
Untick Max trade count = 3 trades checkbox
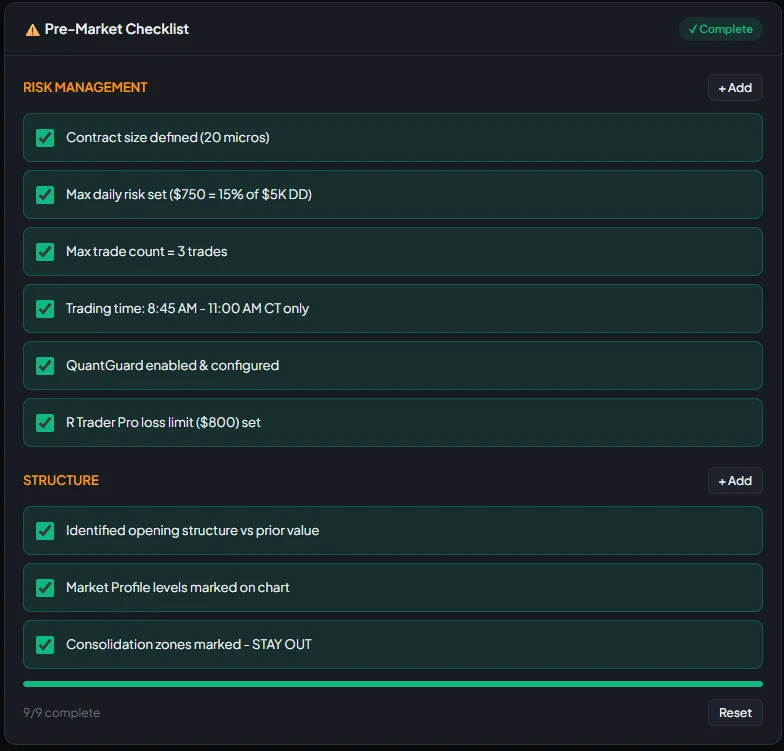45,252
